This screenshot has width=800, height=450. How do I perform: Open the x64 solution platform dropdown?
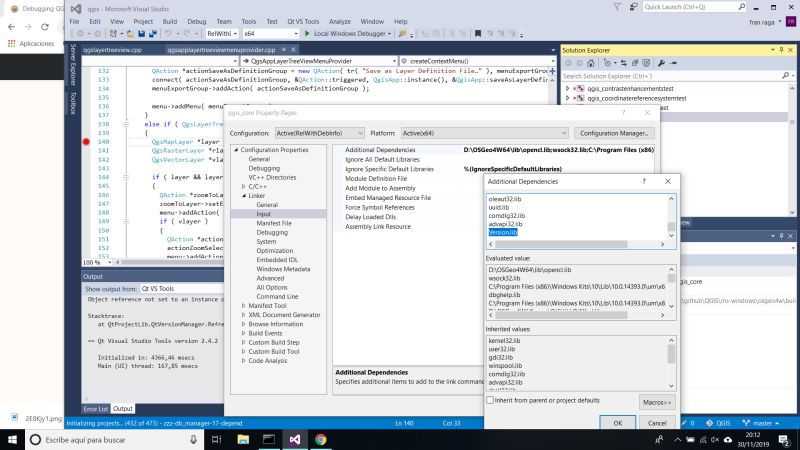tap(270, 34)
